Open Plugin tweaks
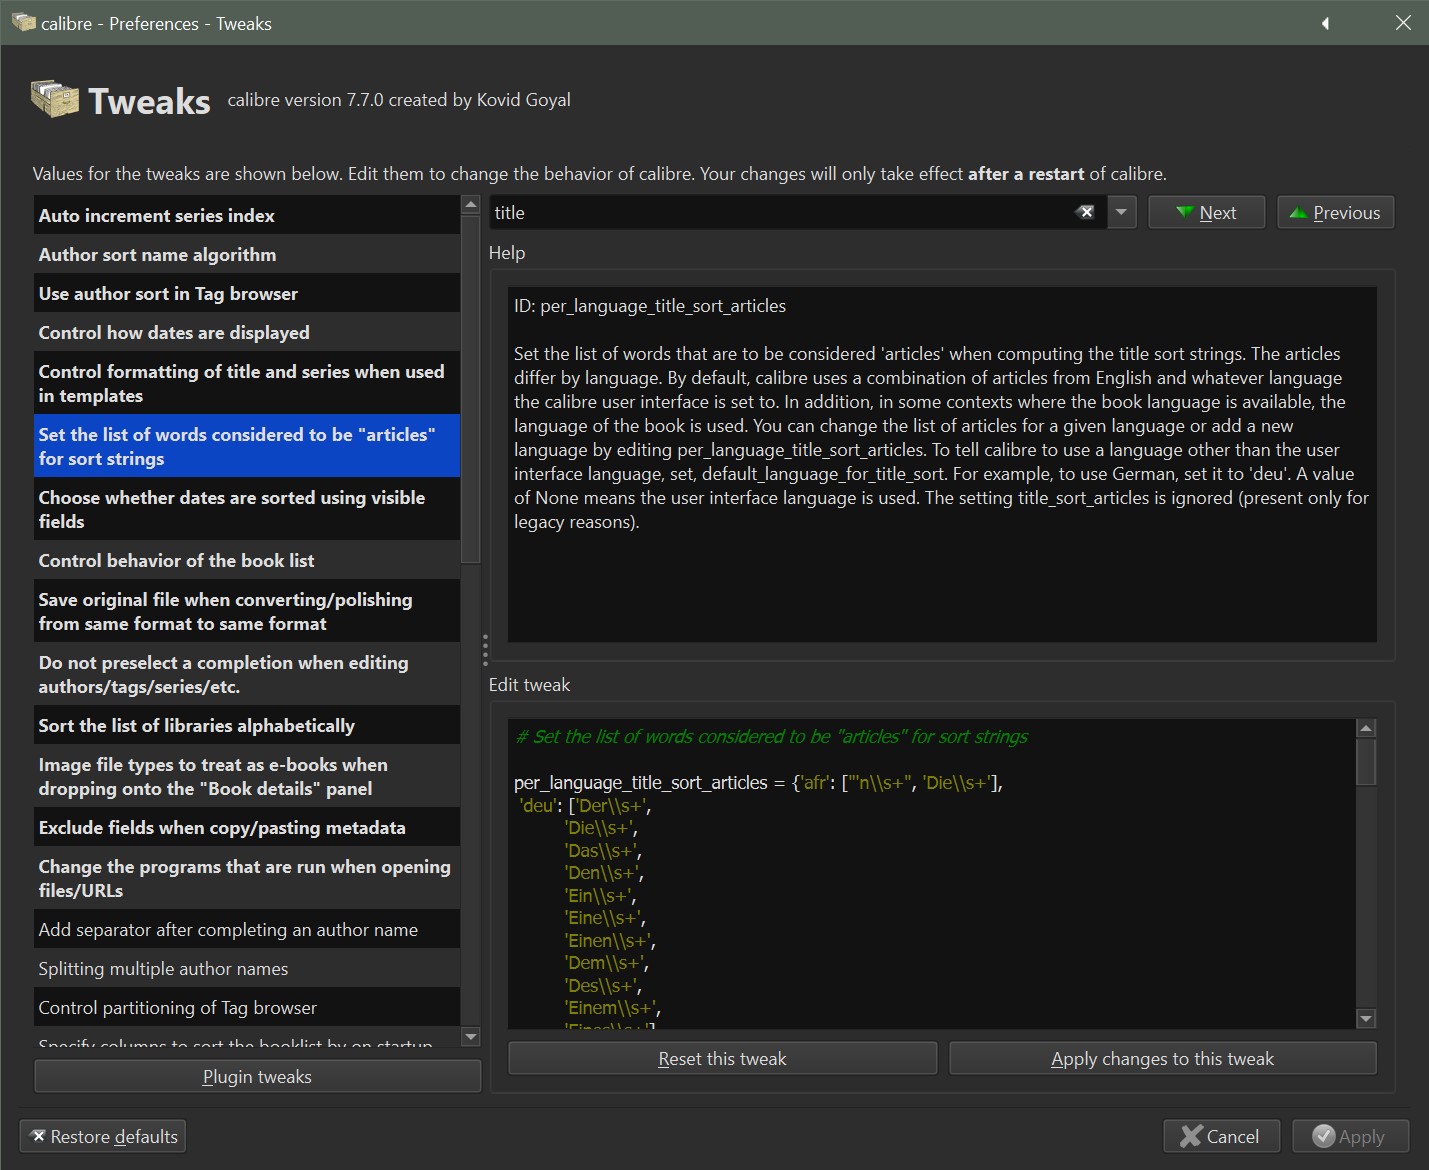1429x1170 pixels. pyautogui.click(x=257, y=1076)
